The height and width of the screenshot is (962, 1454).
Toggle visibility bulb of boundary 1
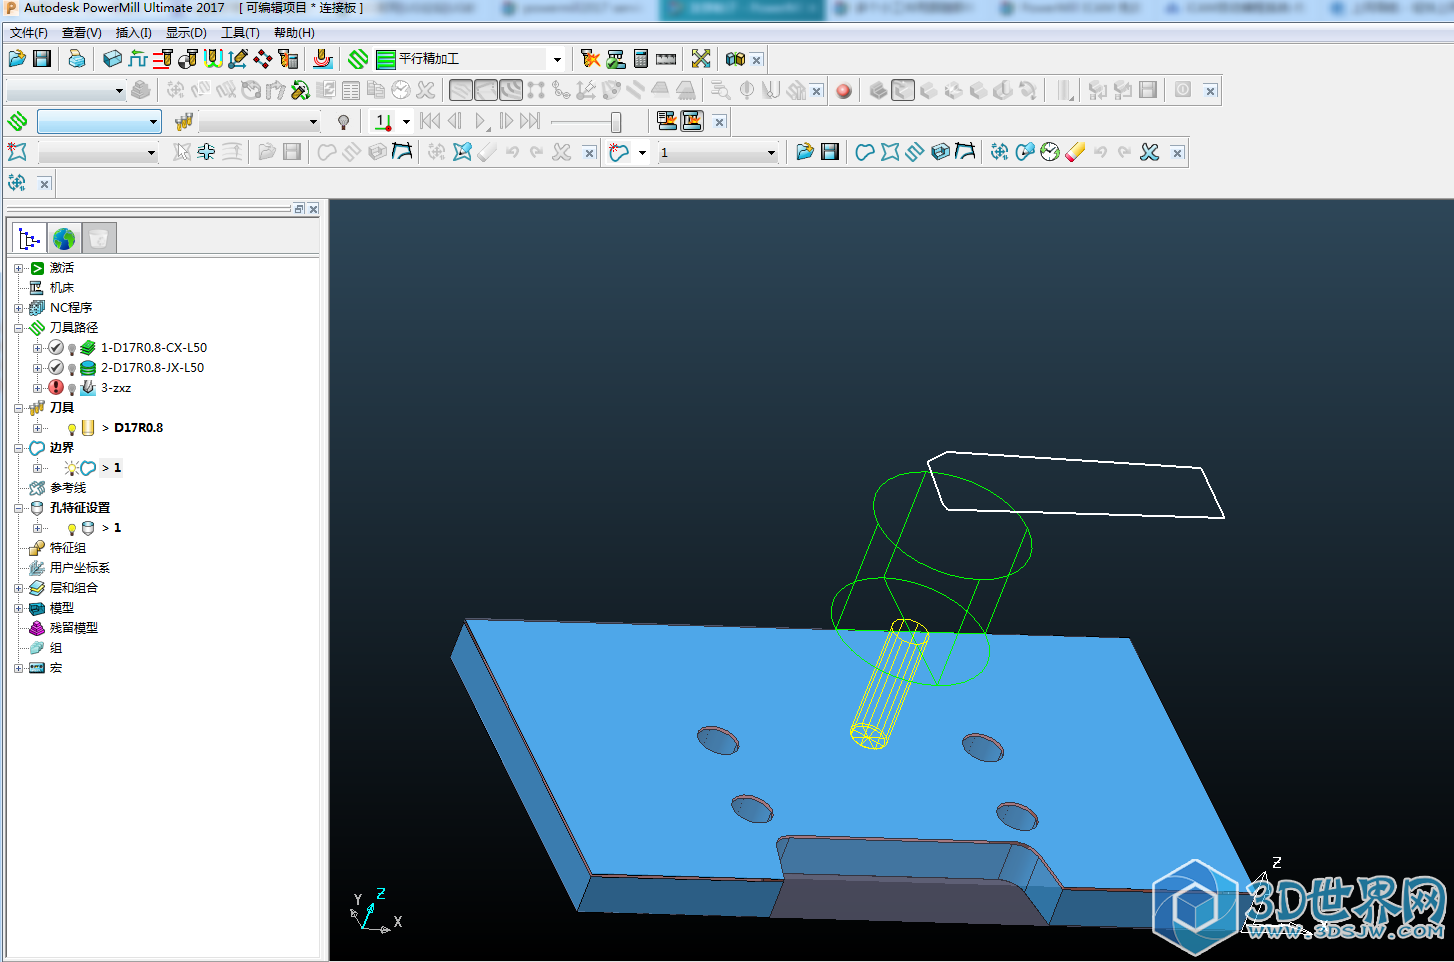click(x=72, y=468)
